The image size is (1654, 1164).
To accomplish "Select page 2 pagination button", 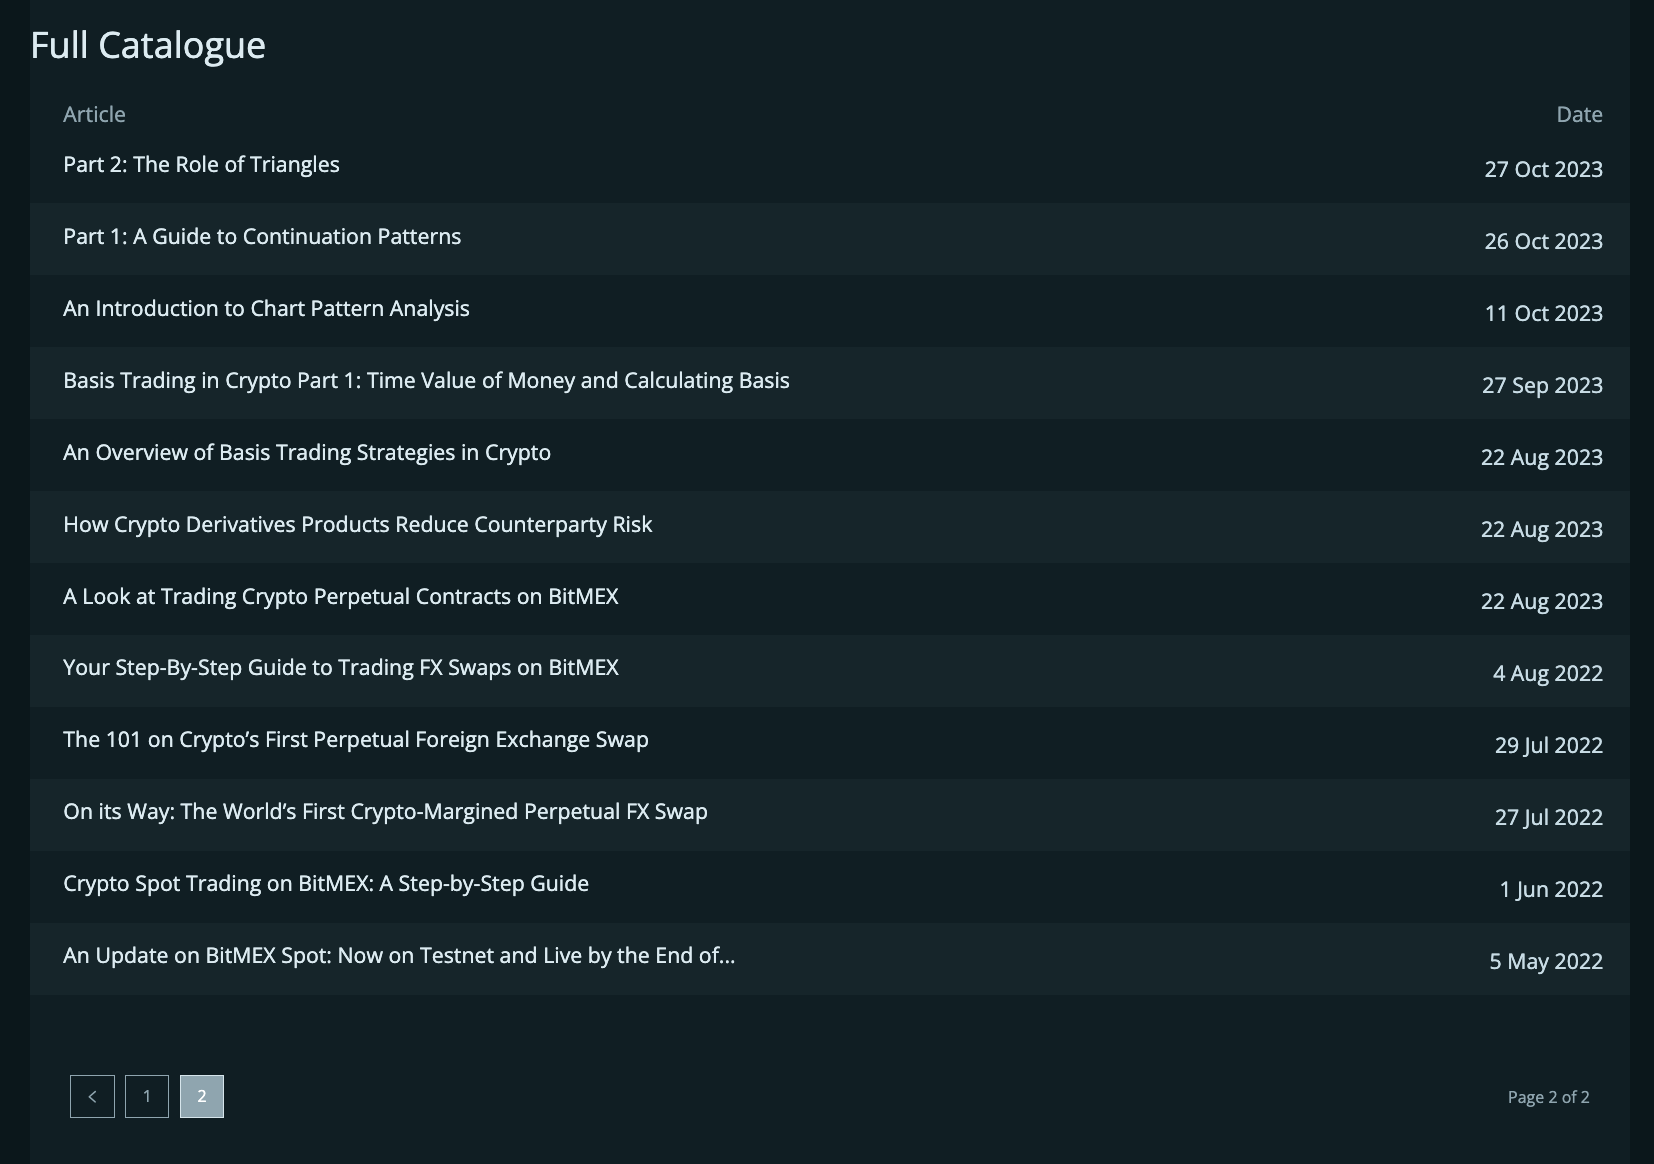I will [x=202, y=1096].
